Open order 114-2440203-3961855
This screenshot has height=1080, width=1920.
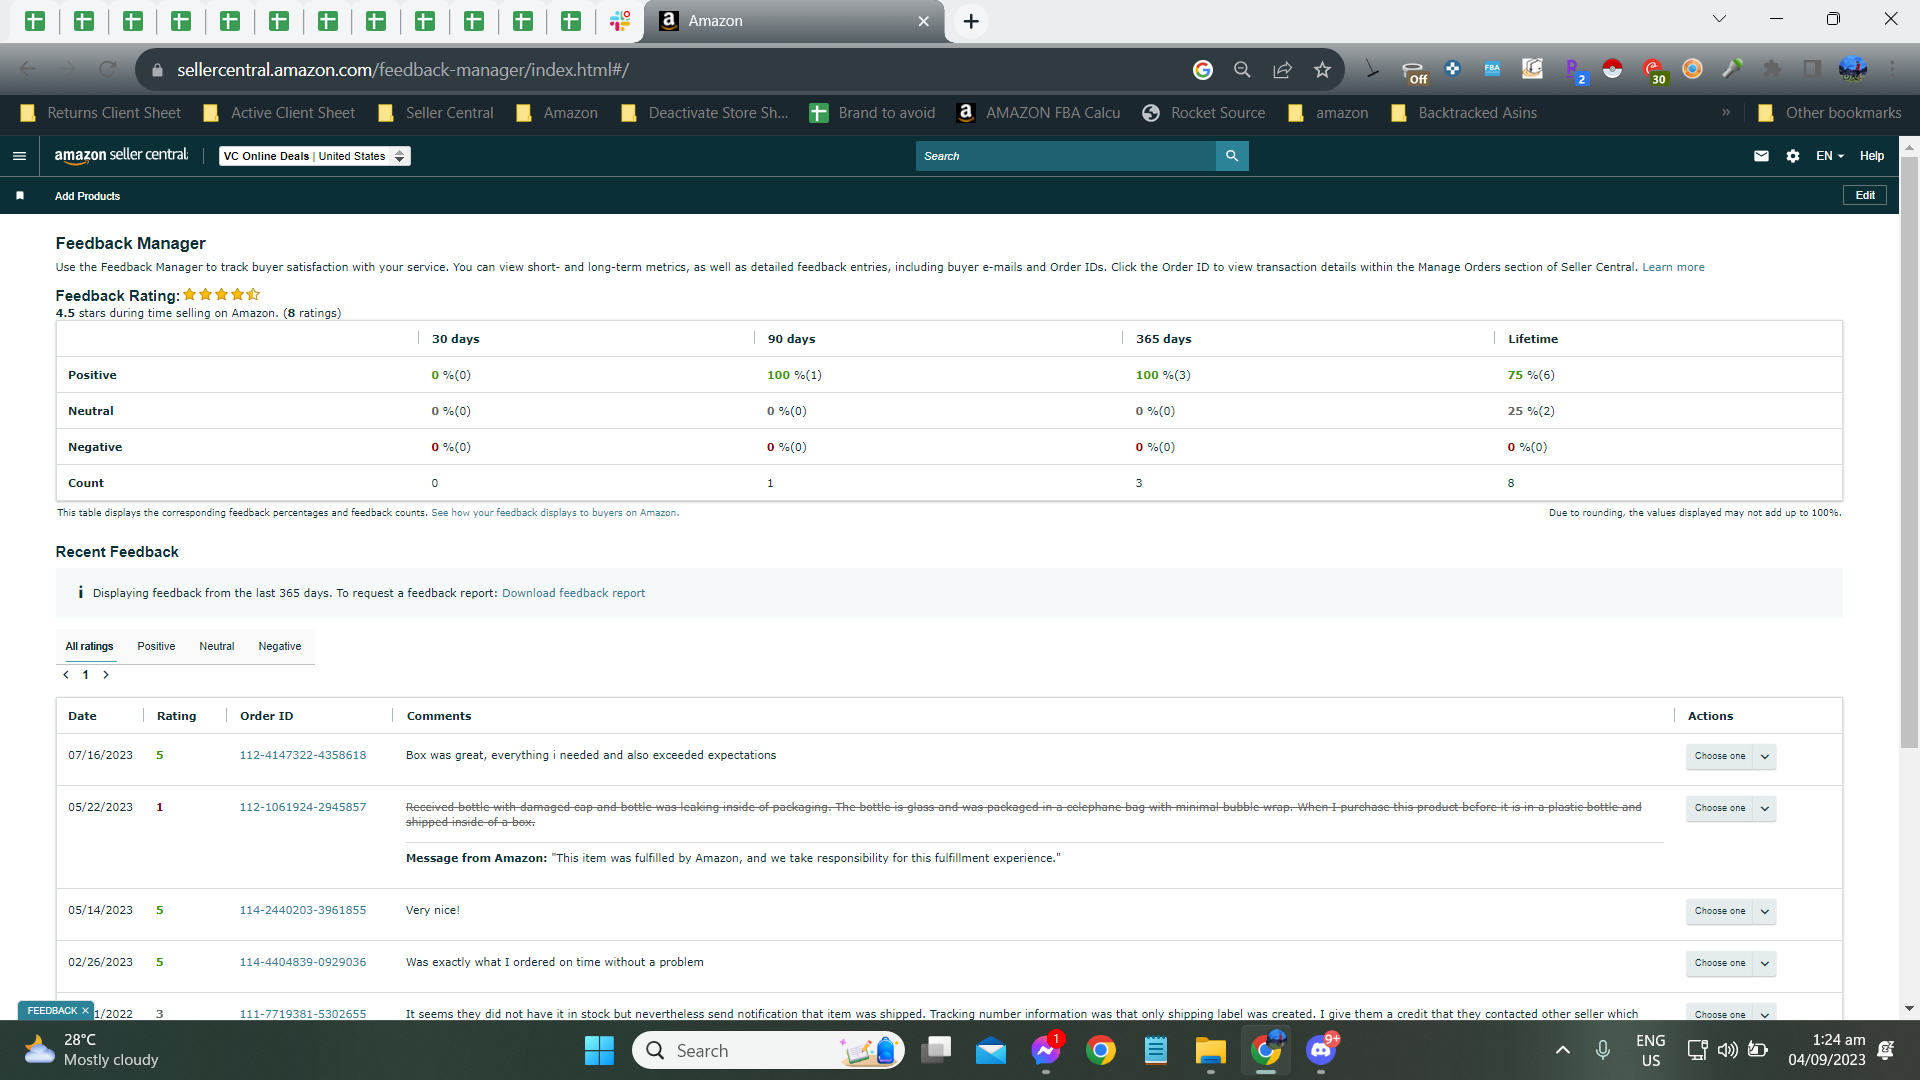(x=303, y=910)
